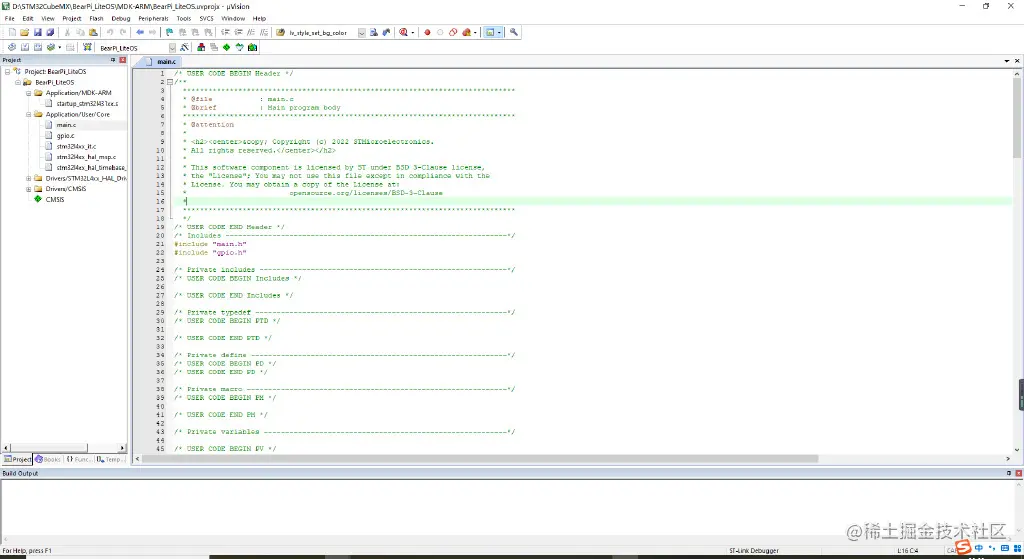Viewport: 1024px width, 559px height.
Task: Toggle a bookmark with the bookmark flag icon
Action: coord(170,32)
